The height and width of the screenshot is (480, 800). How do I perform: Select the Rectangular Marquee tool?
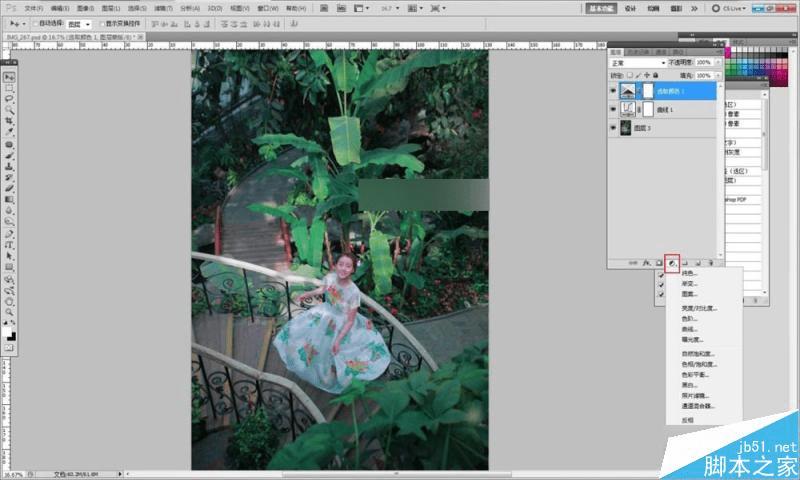pyautogui.click(x=10, y=88)
